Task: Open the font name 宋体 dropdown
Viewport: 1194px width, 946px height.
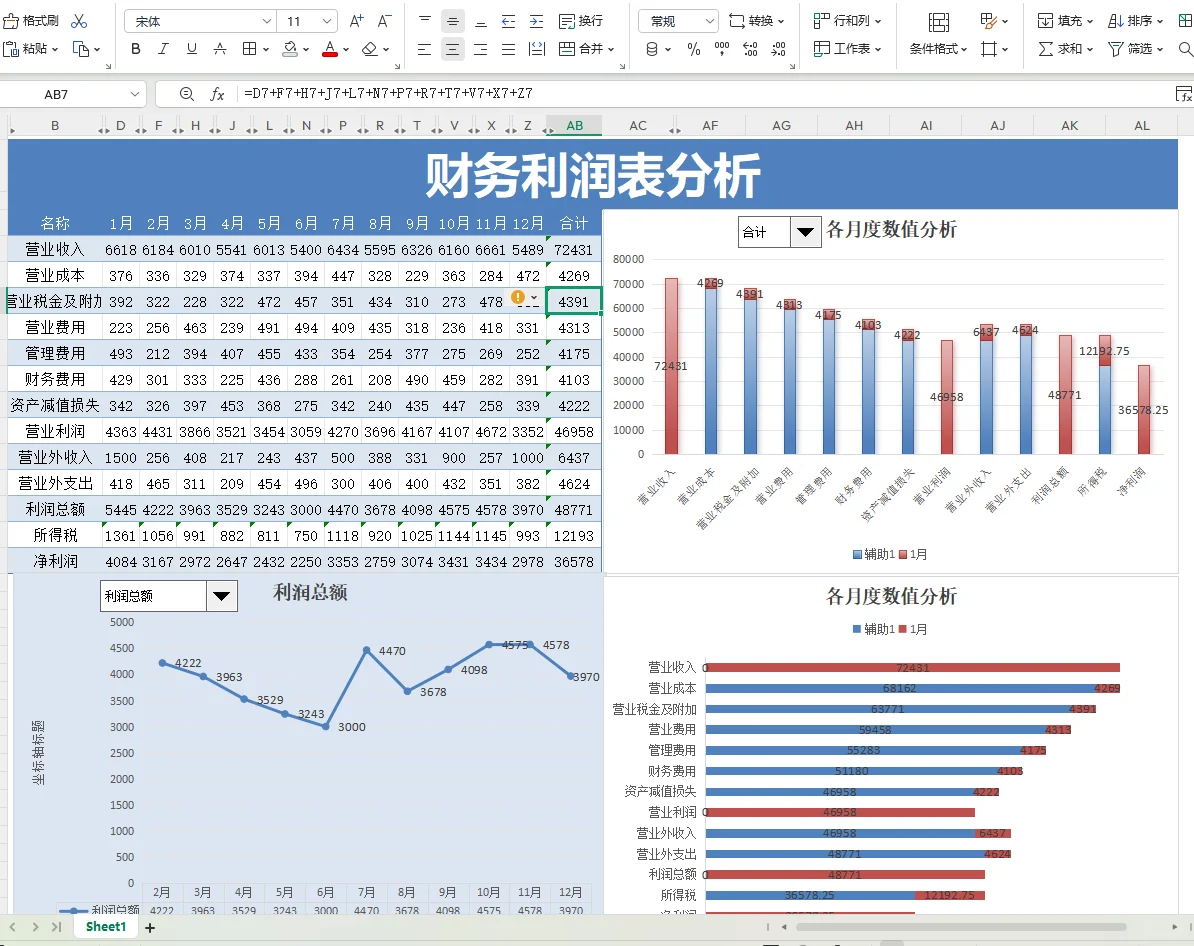Action: tap(267, 21)
